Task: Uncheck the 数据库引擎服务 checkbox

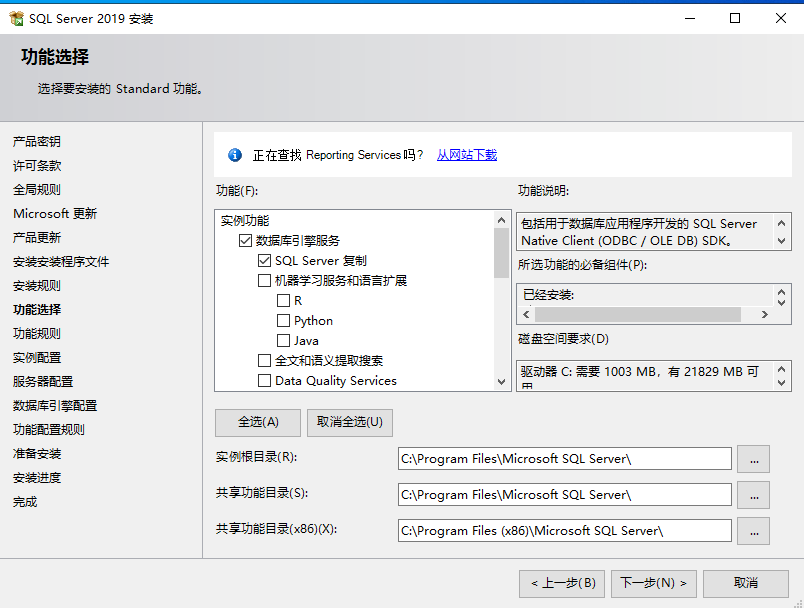Action: point(245,240)
